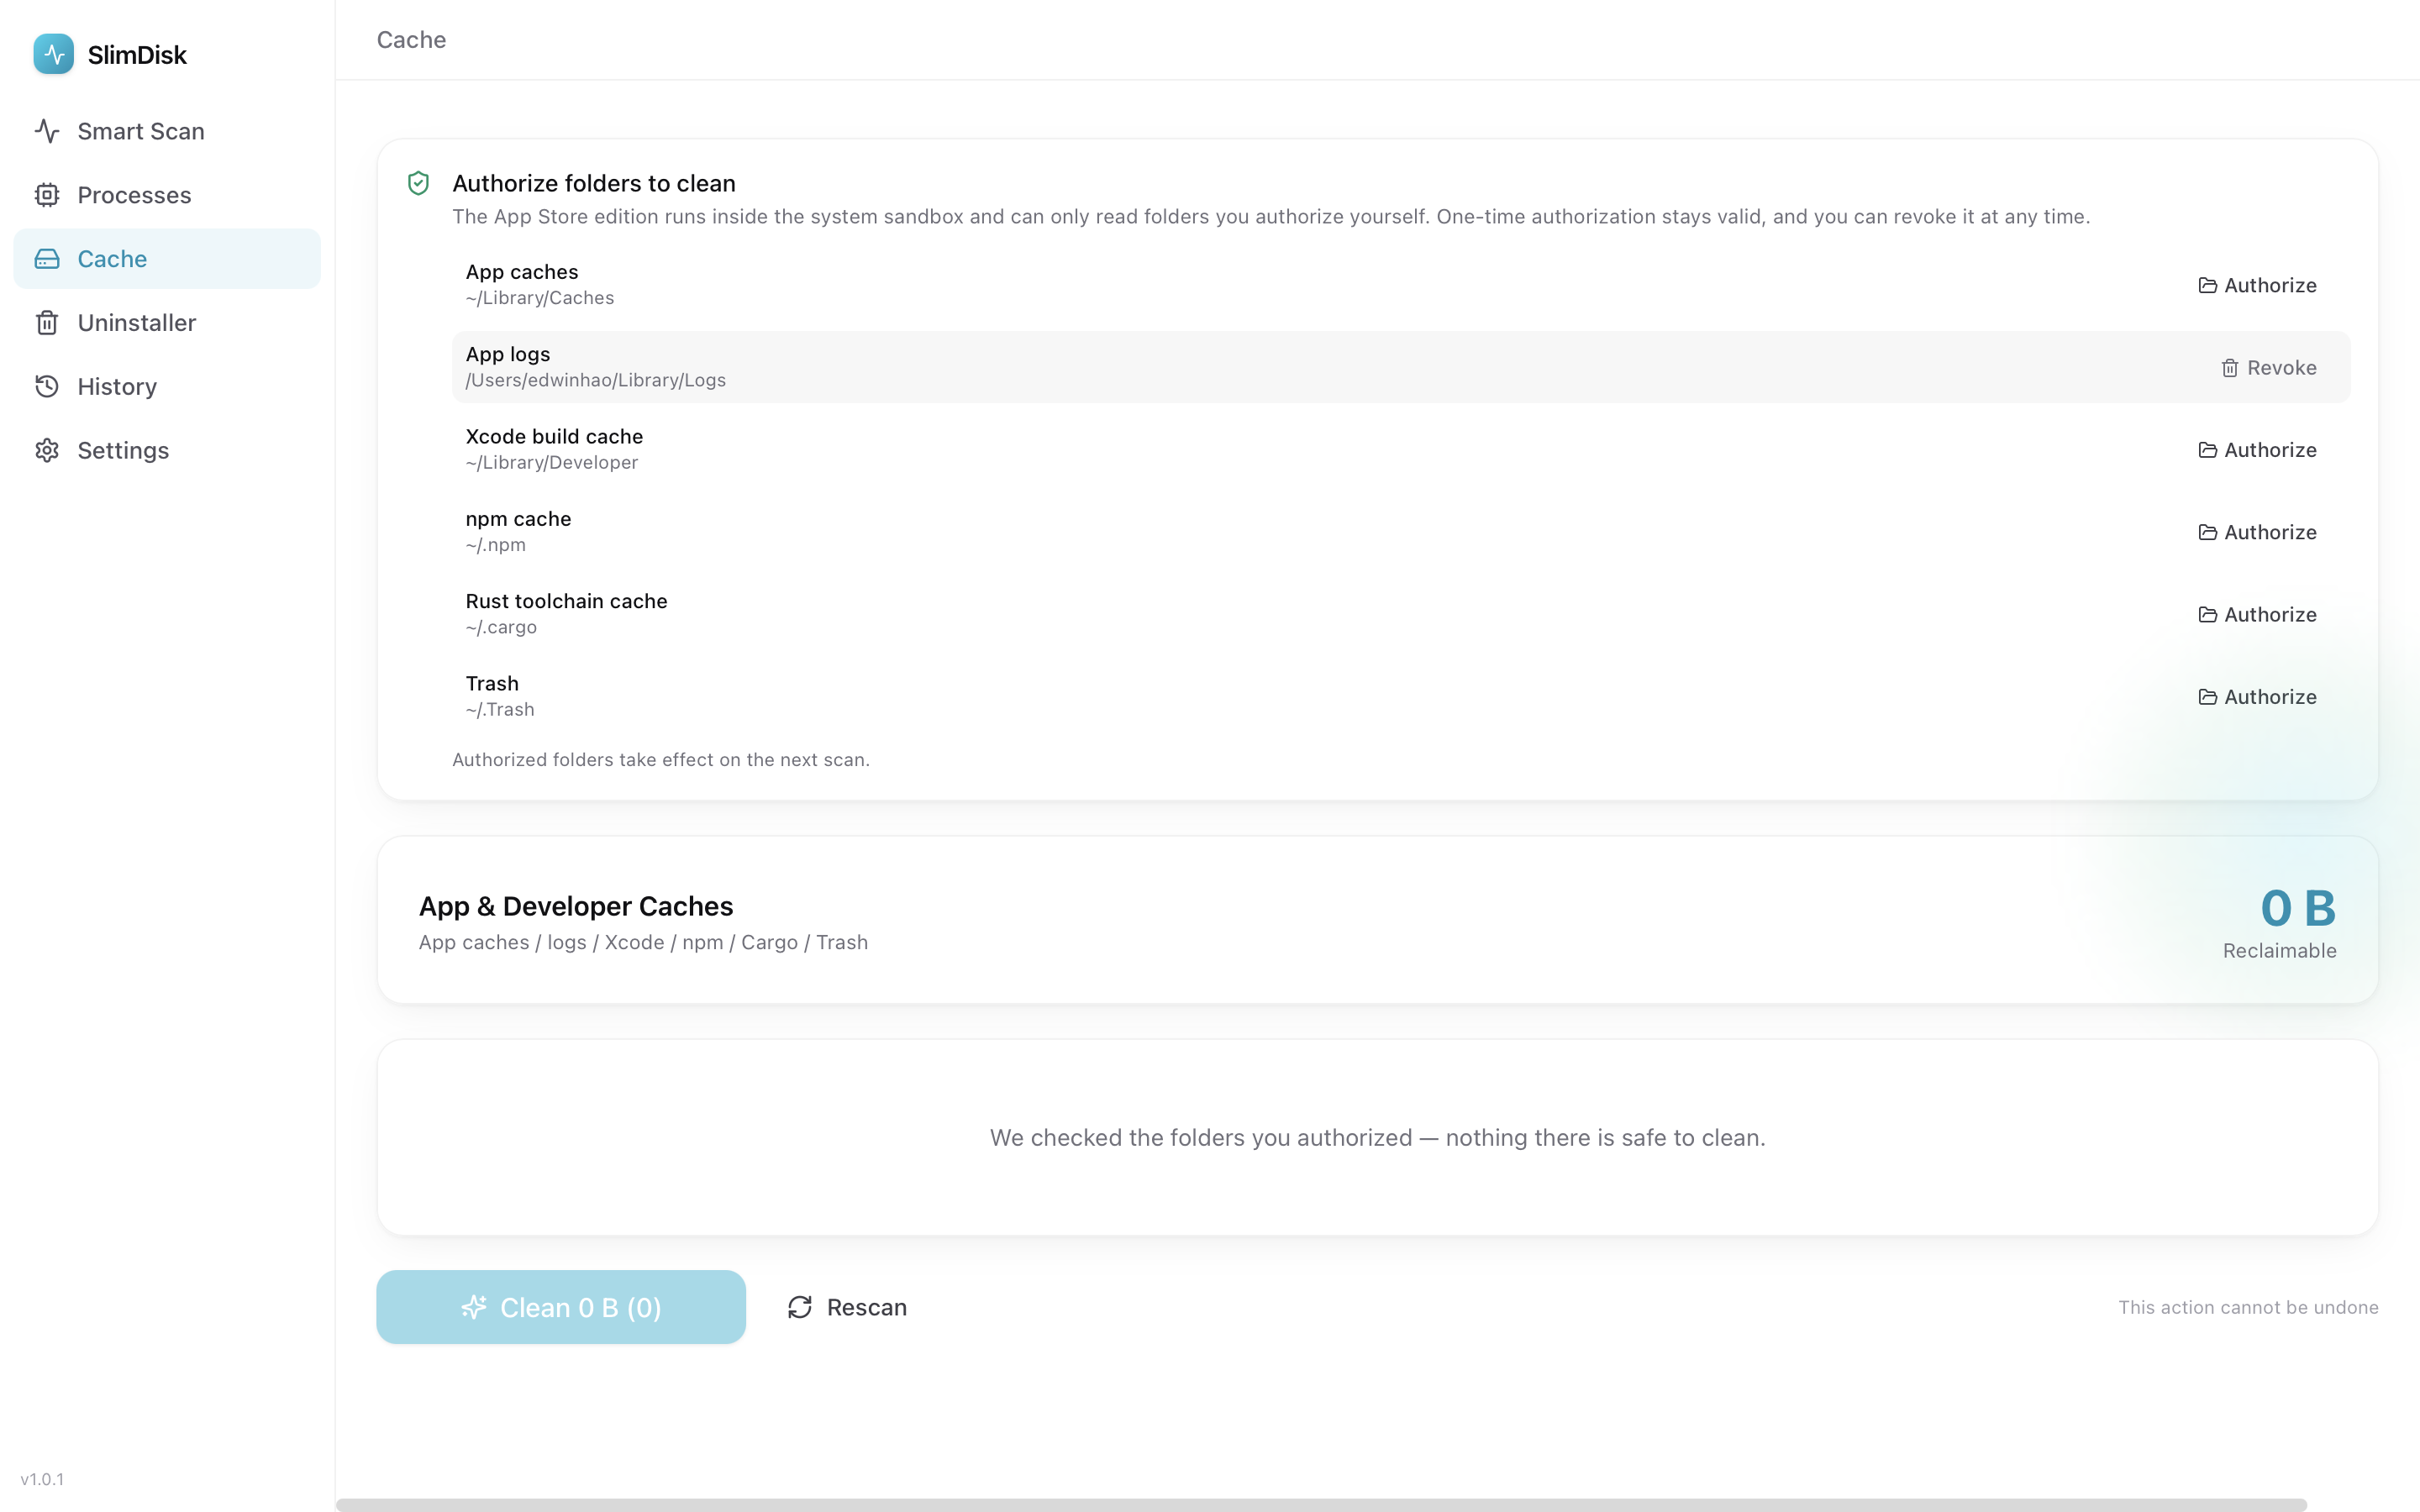Click folder icon in the Trash row
This screenshot has height=1512, width=2420.
coord(2207,697)
